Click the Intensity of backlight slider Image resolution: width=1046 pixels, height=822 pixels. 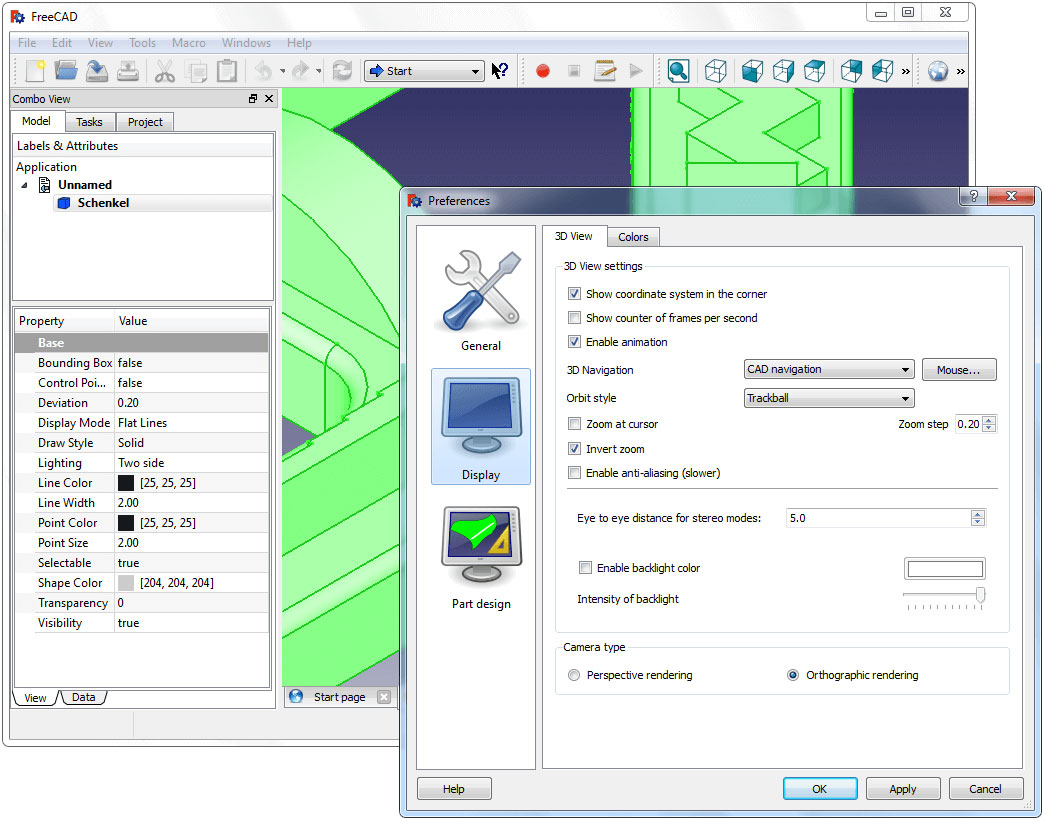(943, 596)
